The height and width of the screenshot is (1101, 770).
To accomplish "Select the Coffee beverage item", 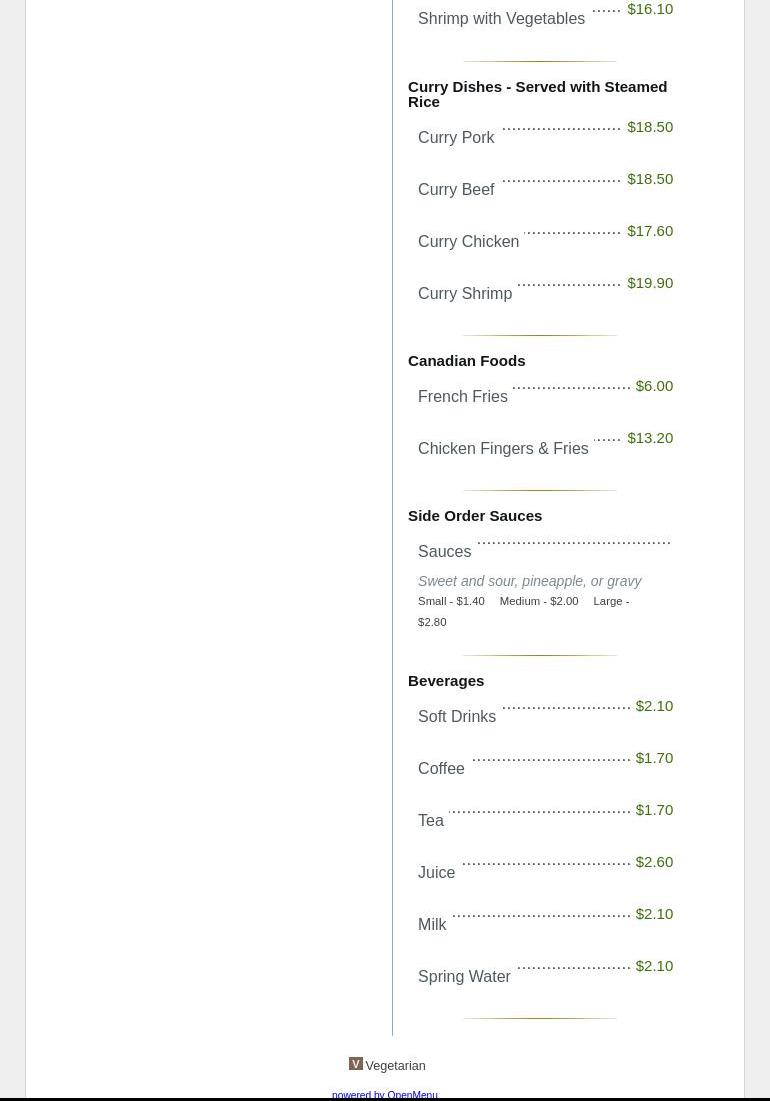I will [x=441, y=769].
